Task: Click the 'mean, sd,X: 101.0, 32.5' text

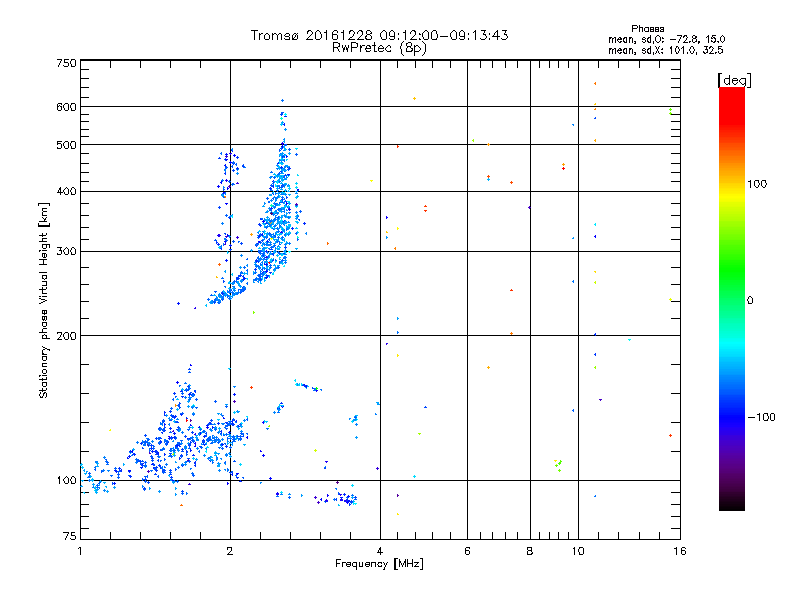Action: pyautogui.click(x=665, y=50)
